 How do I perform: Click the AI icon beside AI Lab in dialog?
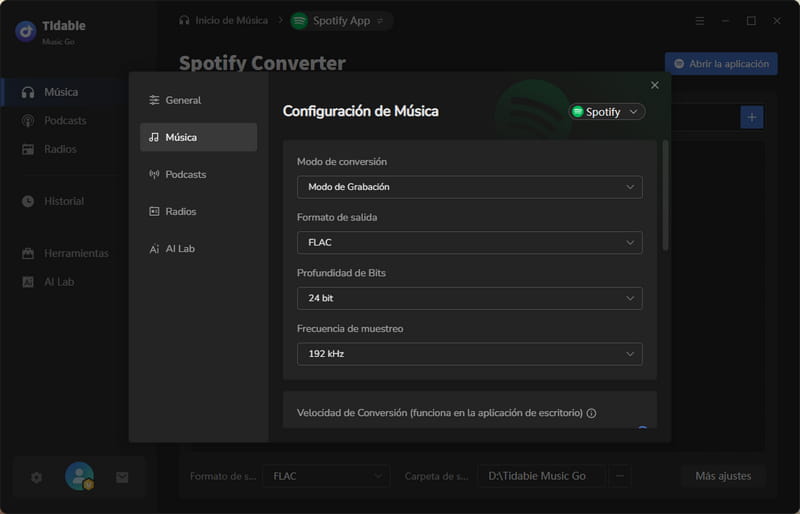click(154, 249)
